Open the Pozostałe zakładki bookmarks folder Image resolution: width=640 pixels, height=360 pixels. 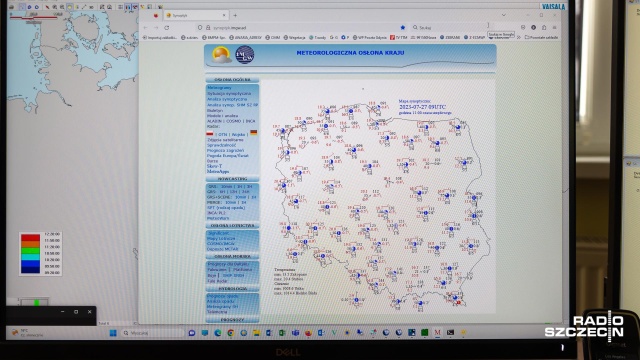point(541,38)
